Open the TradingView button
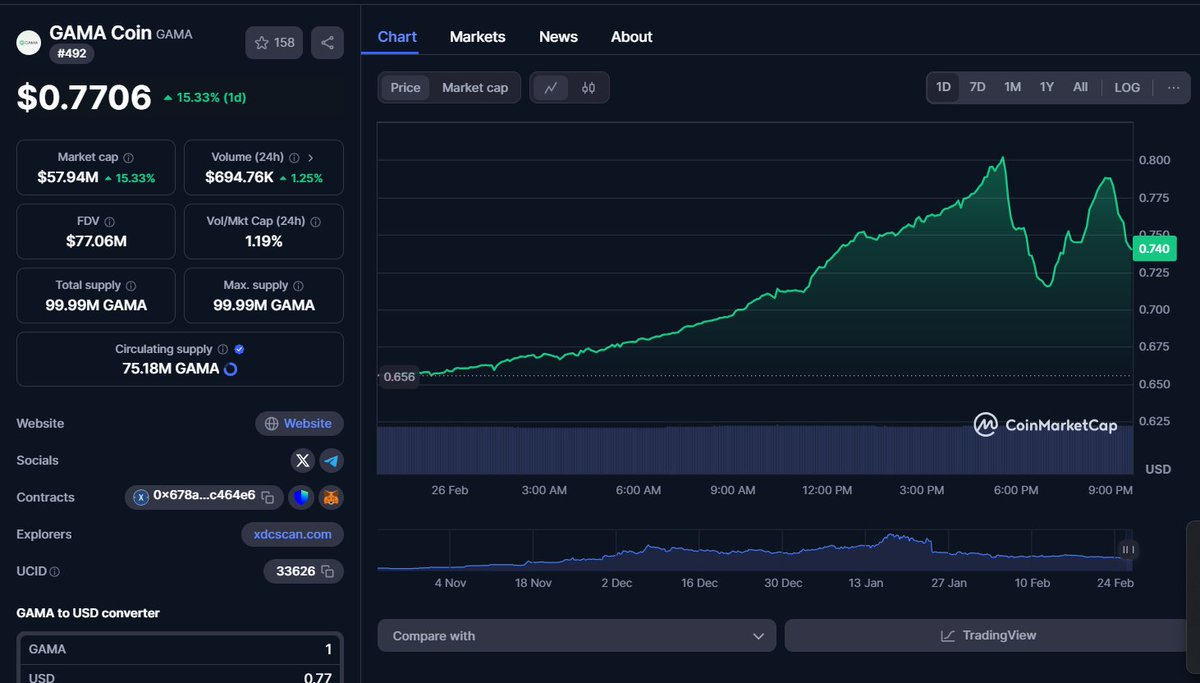The height and width of the screenshot is (683, 1200). (987, 636)
